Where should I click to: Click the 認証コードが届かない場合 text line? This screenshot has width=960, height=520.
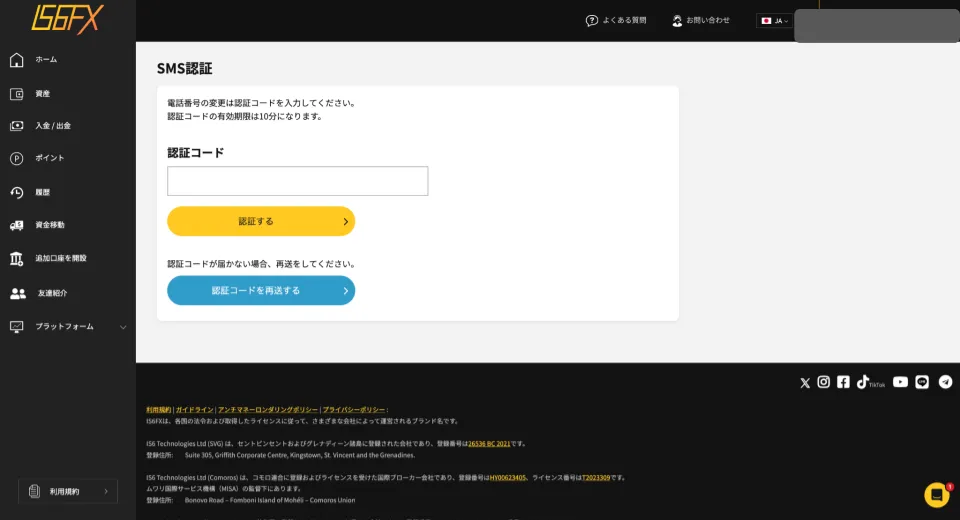[261, 264]
